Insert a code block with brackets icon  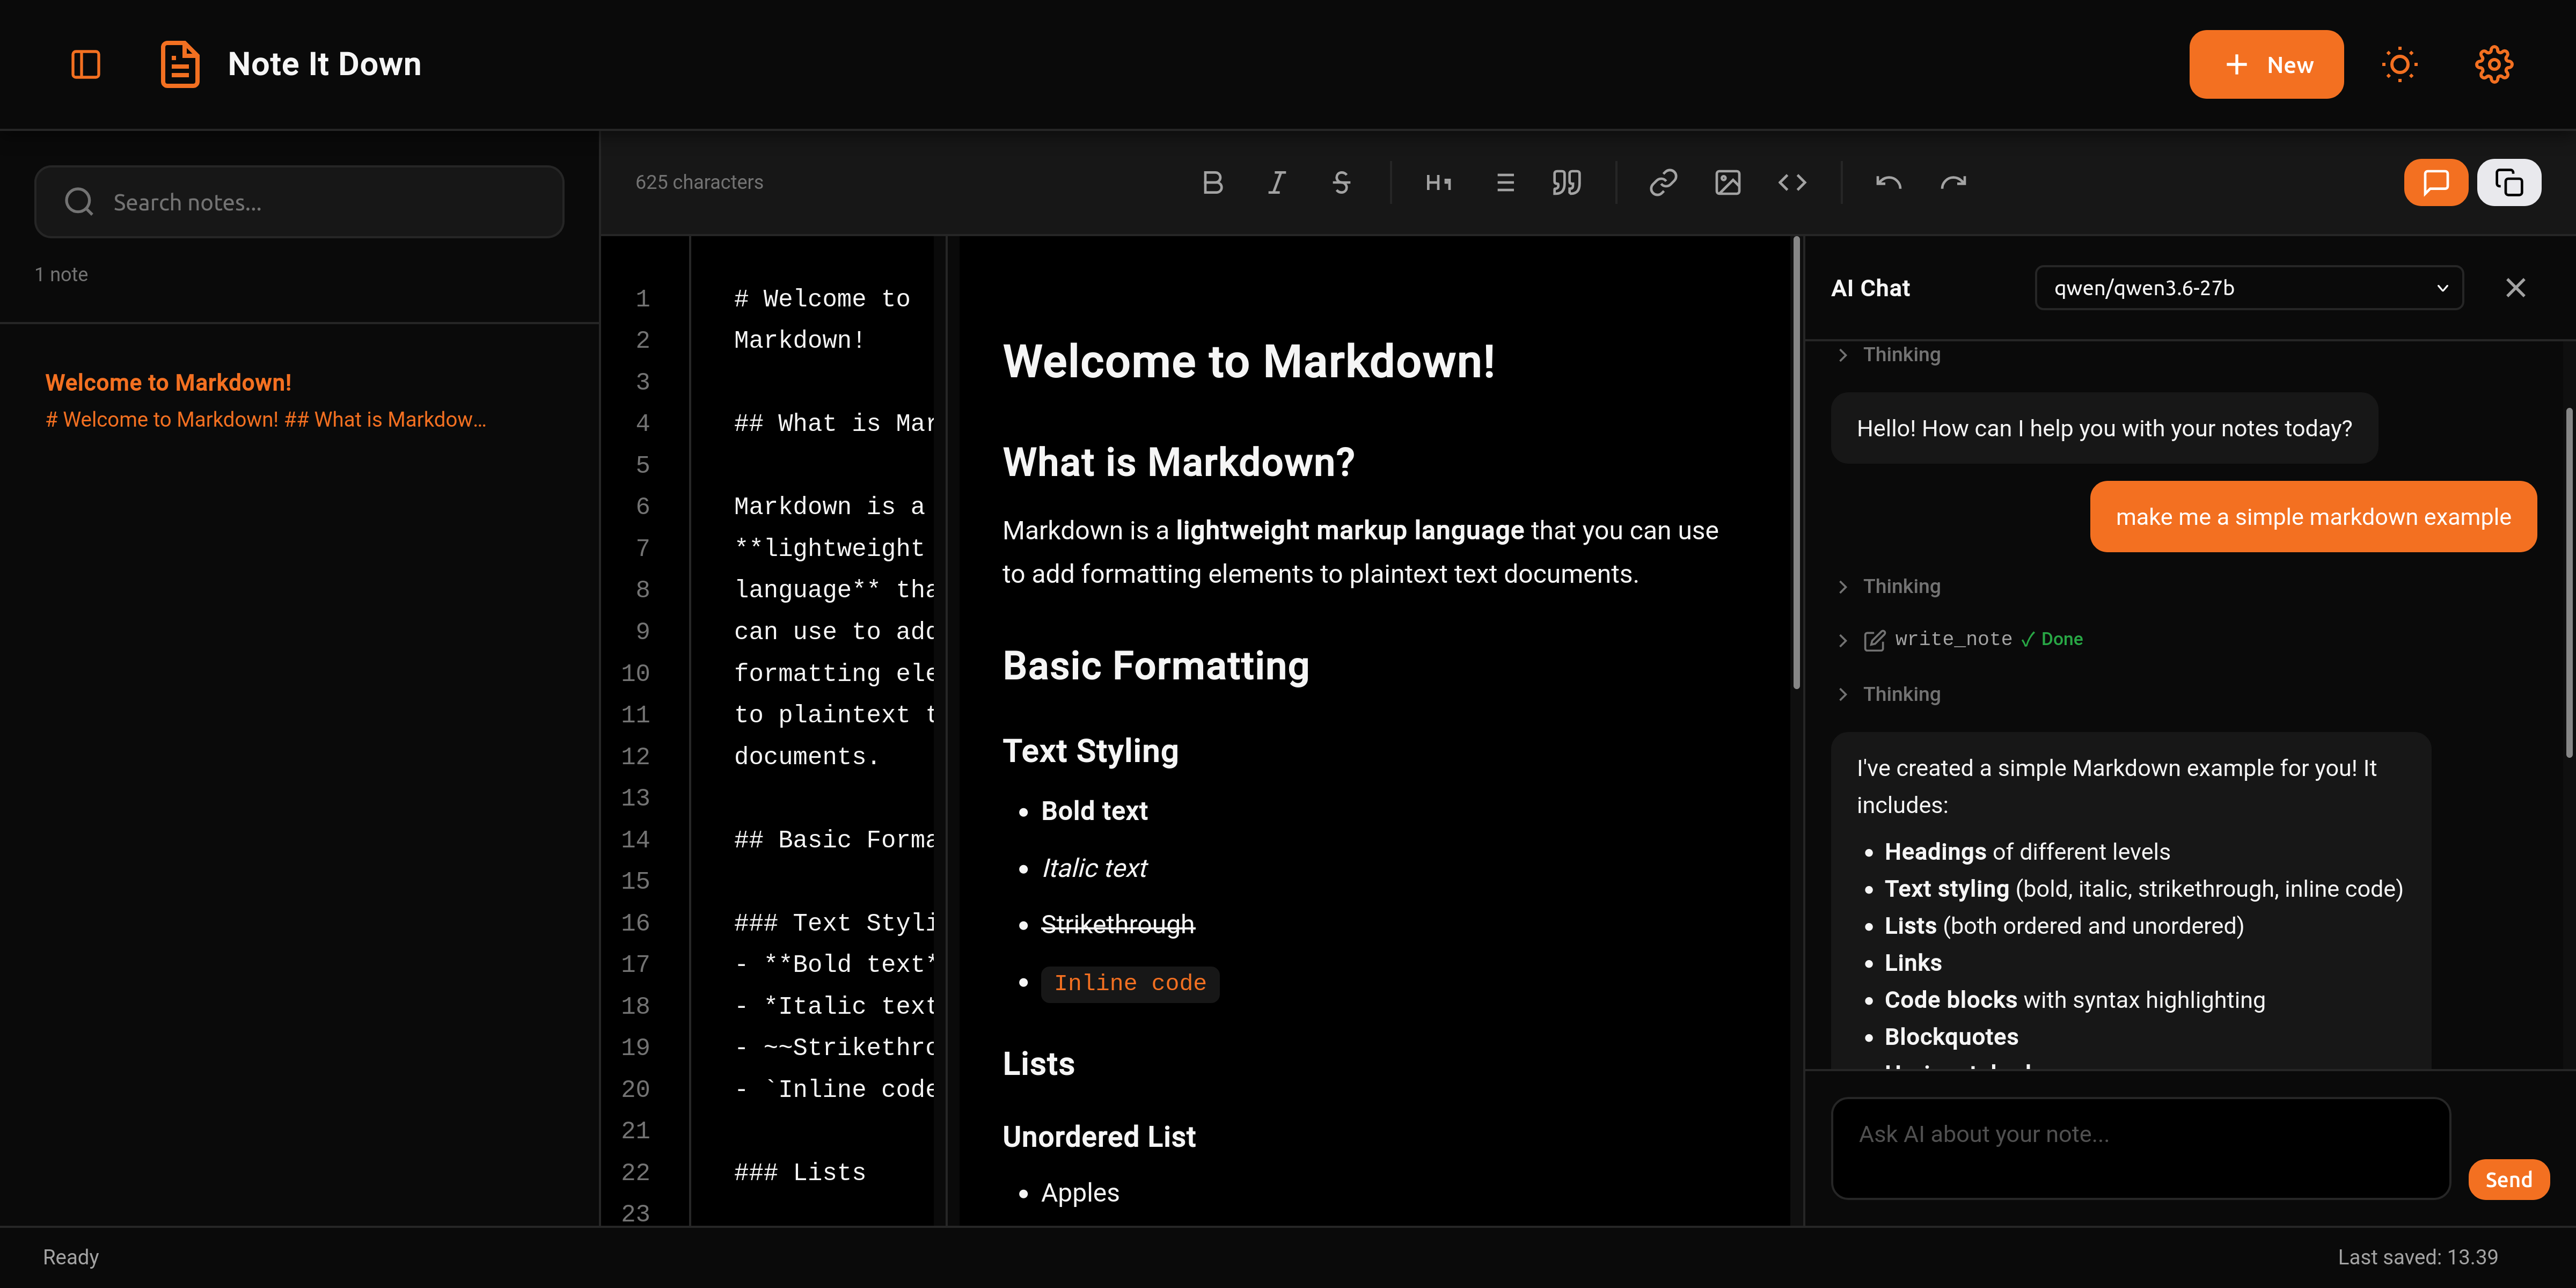1792,182
